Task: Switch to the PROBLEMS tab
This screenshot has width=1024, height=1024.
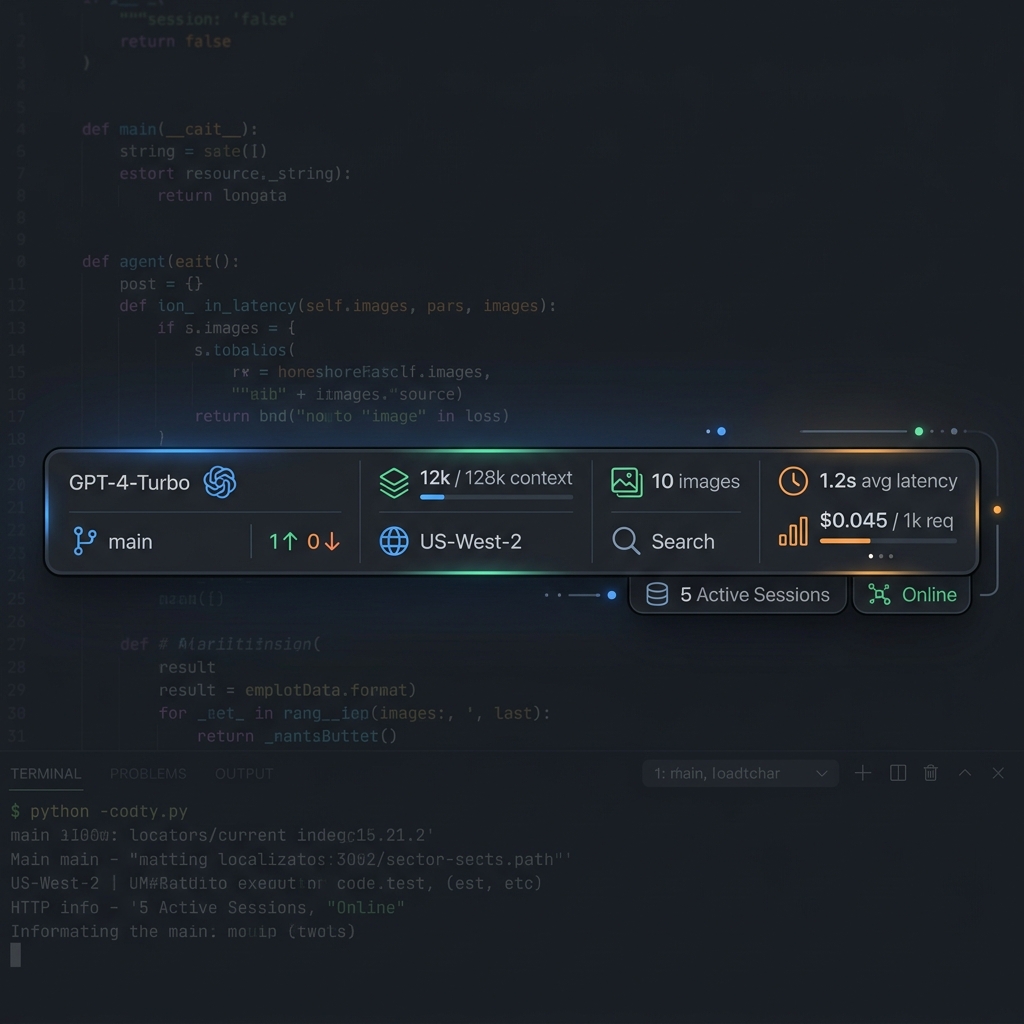Action: tap(148, 773)
